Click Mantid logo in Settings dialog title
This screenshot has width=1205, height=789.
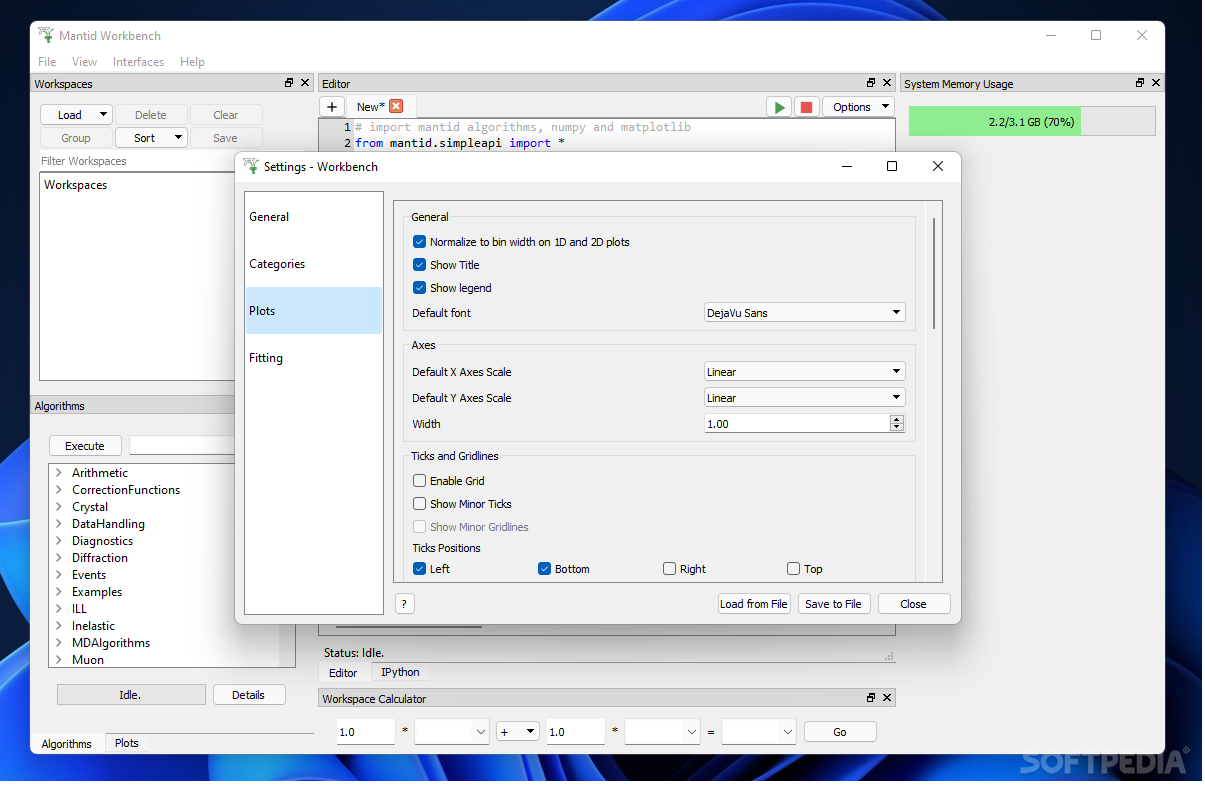click(251, 166)
